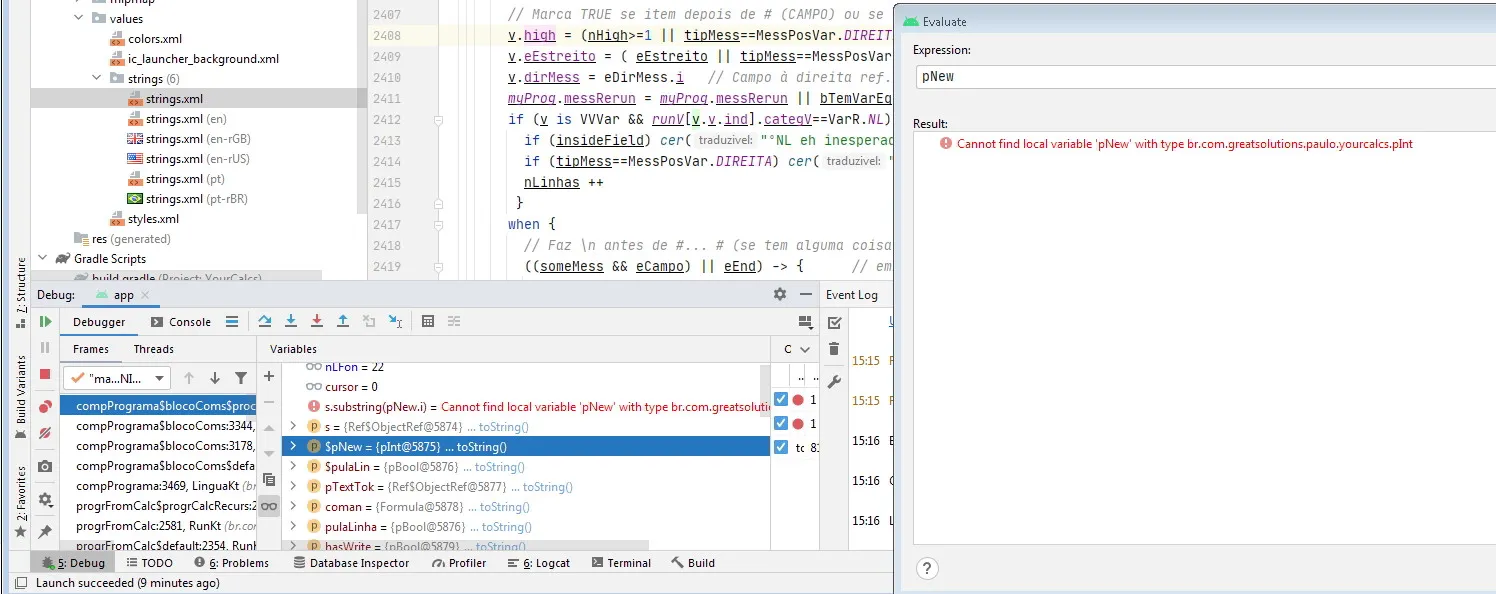Click the Event Log wrench settings icon

pos(834,381)
